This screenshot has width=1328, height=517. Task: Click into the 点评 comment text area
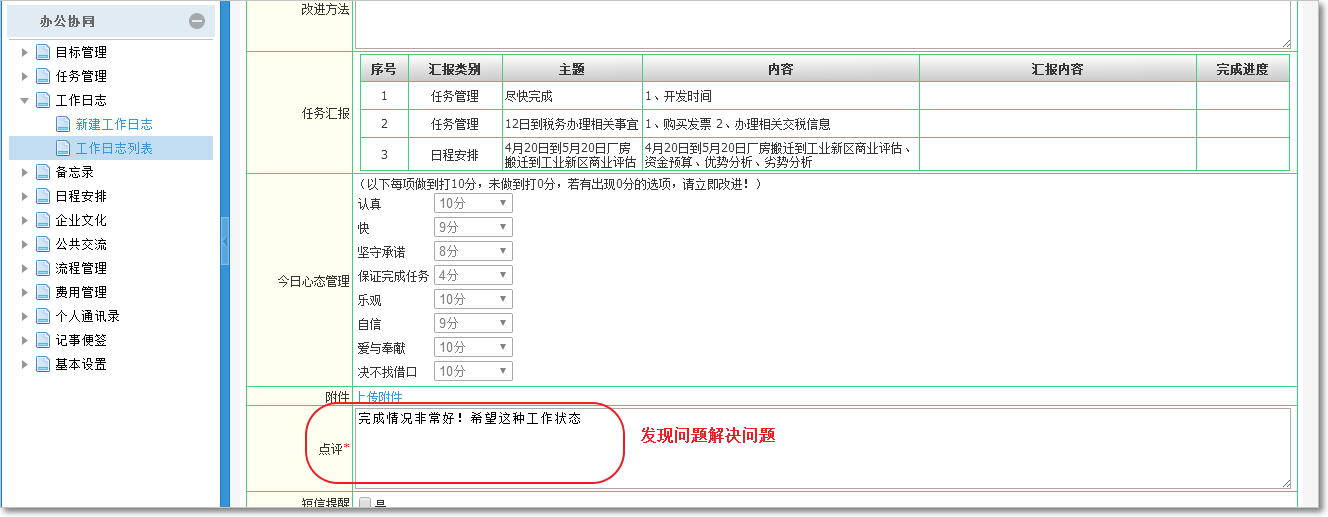coord(822,448)
